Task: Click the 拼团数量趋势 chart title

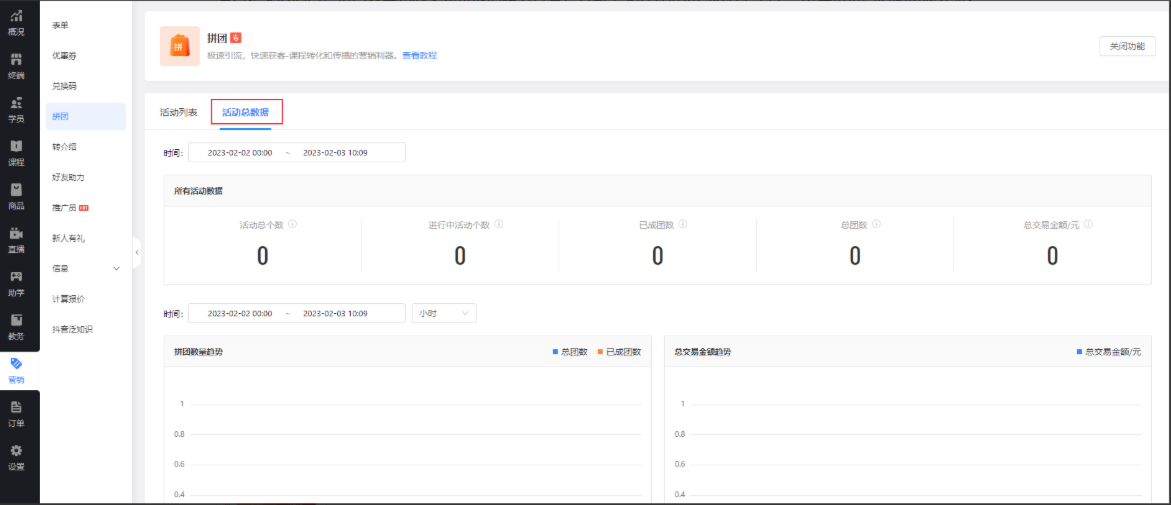Action: point(198,351)
